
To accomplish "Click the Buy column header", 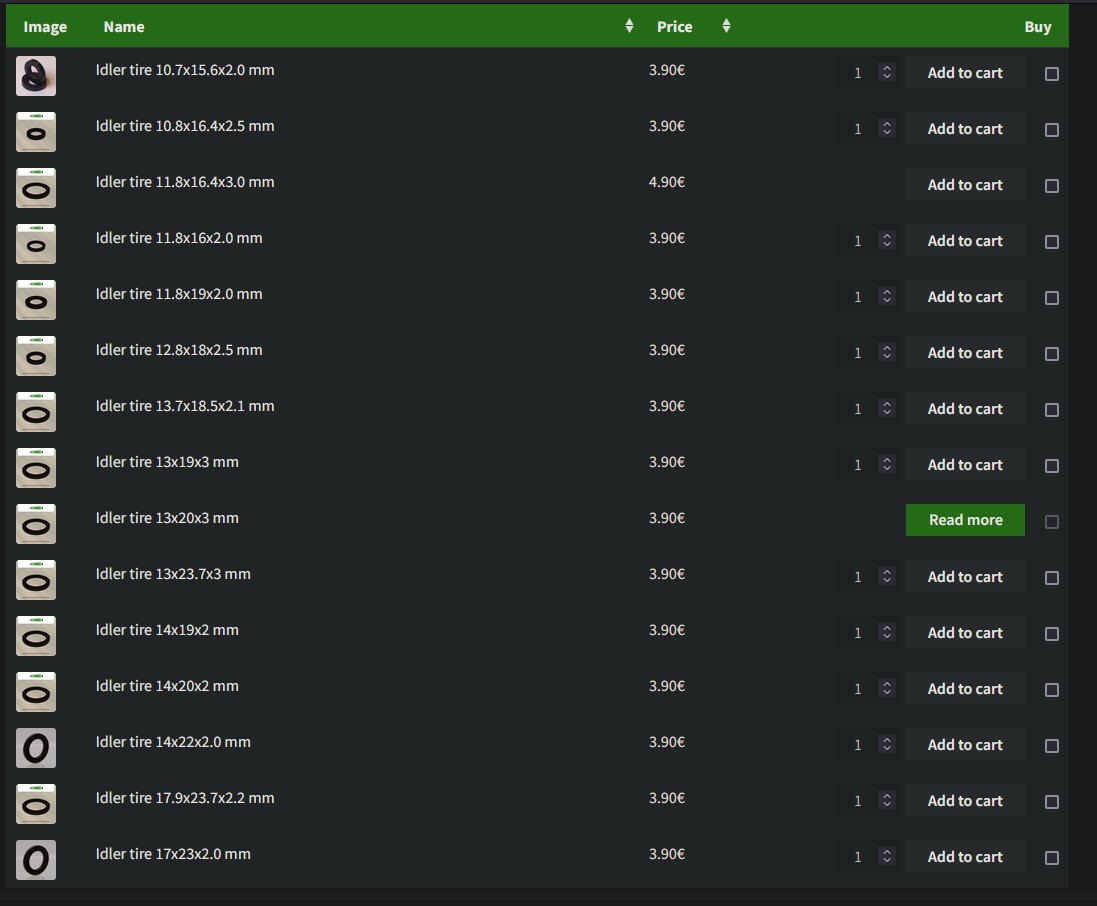I will pos(1038,27).
